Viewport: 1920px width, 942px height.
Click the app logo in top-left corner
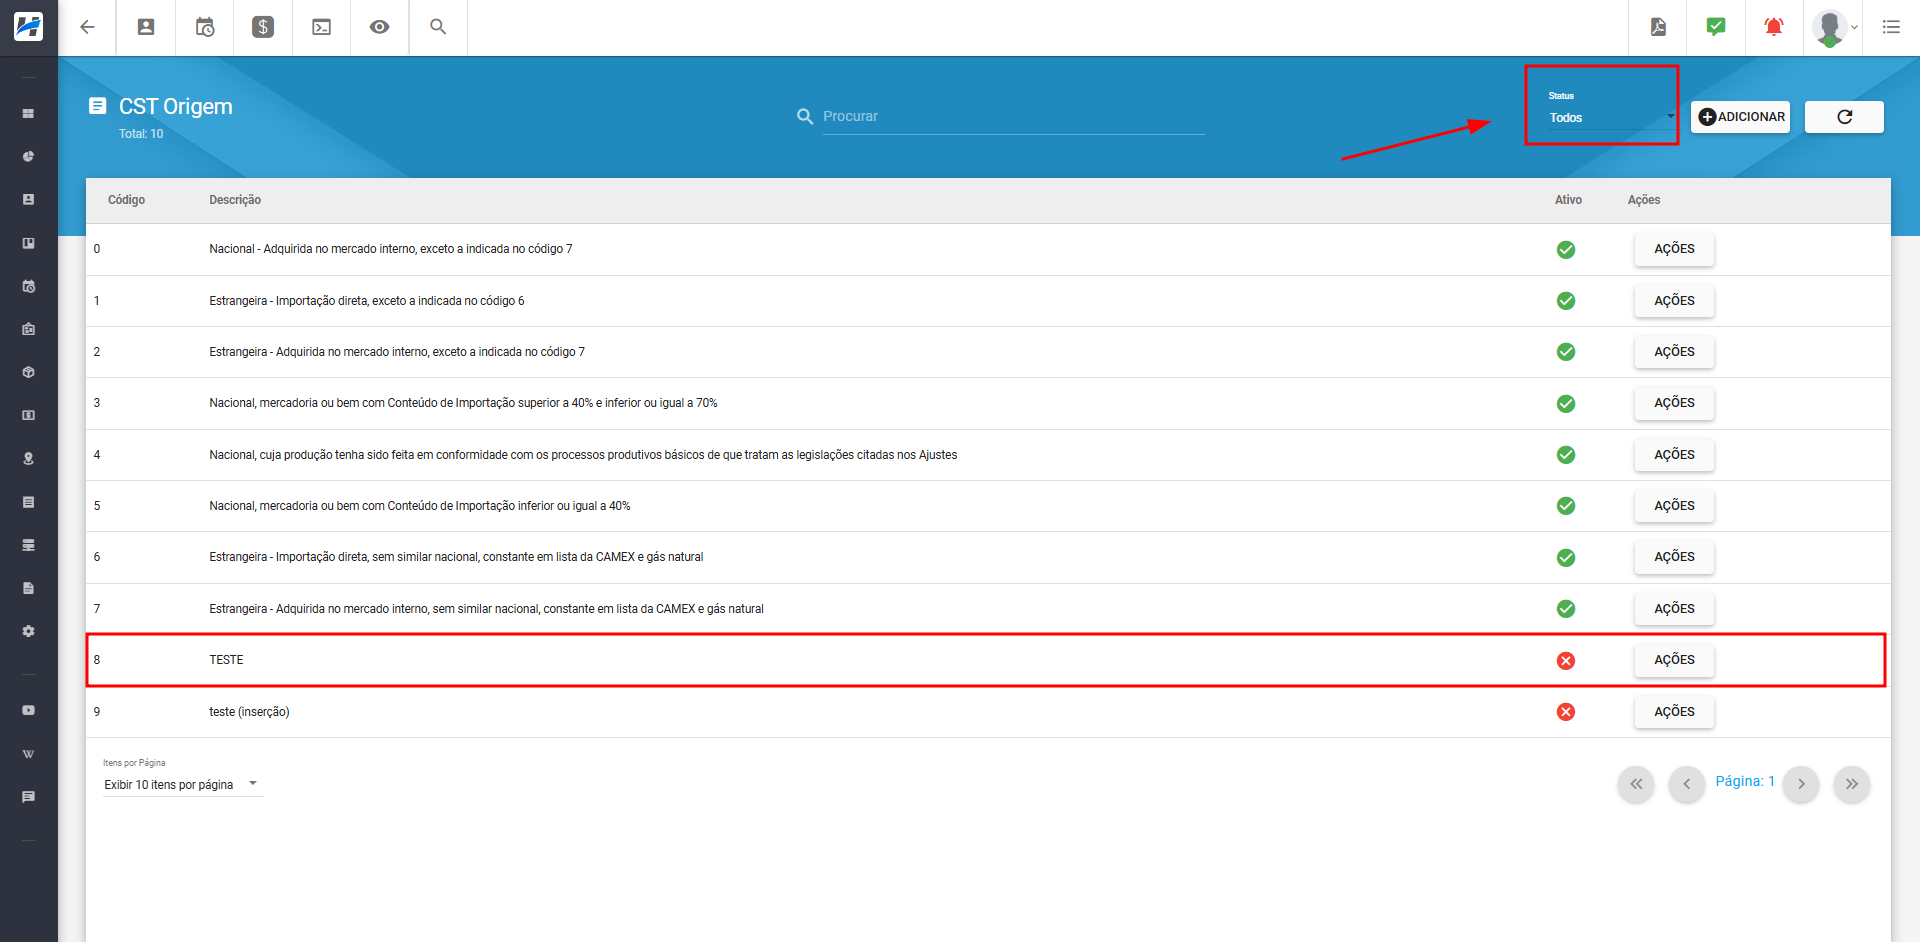pos(28,27)
